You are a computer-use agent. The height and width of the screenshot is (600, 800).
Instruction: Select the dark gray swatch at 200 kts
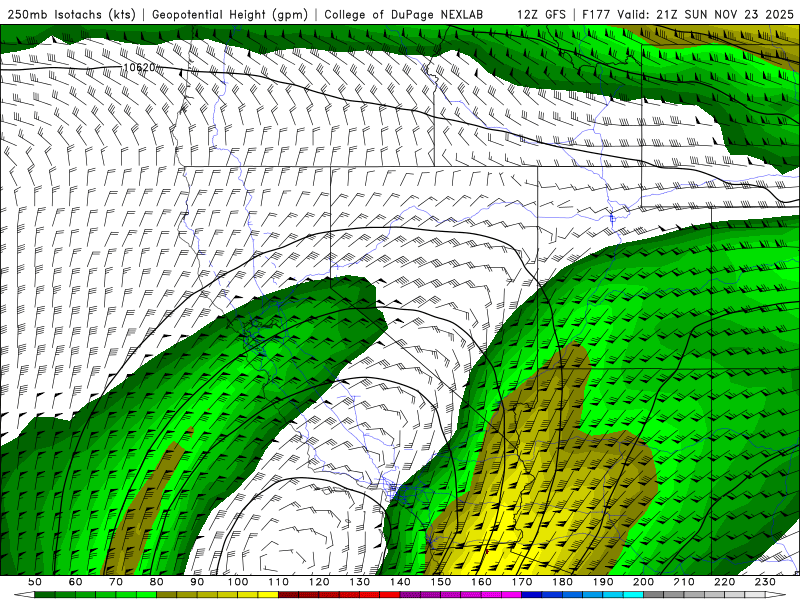tap(654, 595)
